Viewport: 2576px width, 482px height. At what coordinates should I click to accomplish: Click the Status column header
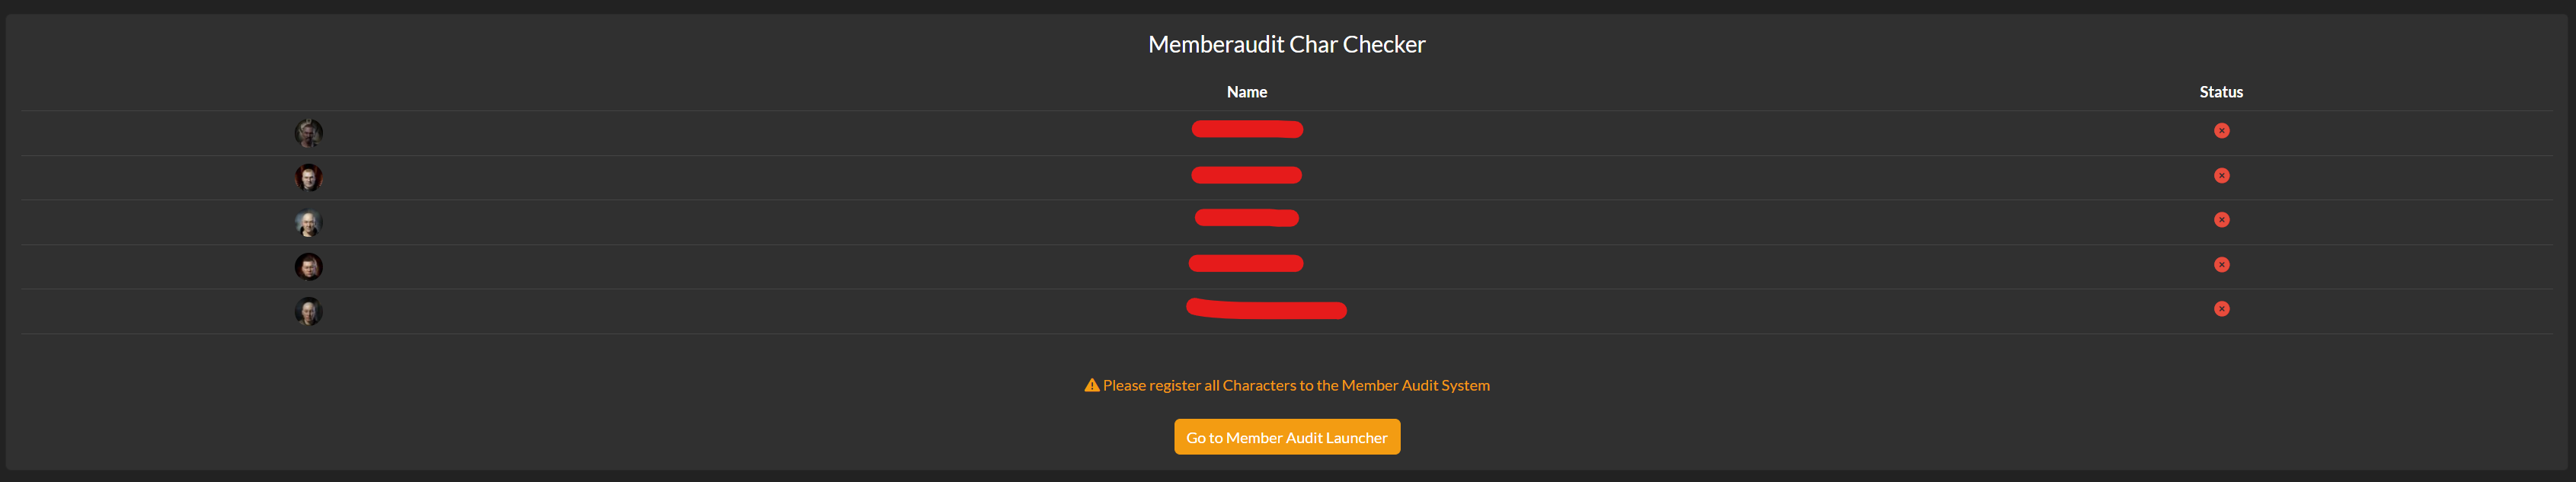tap(2220, 91)
